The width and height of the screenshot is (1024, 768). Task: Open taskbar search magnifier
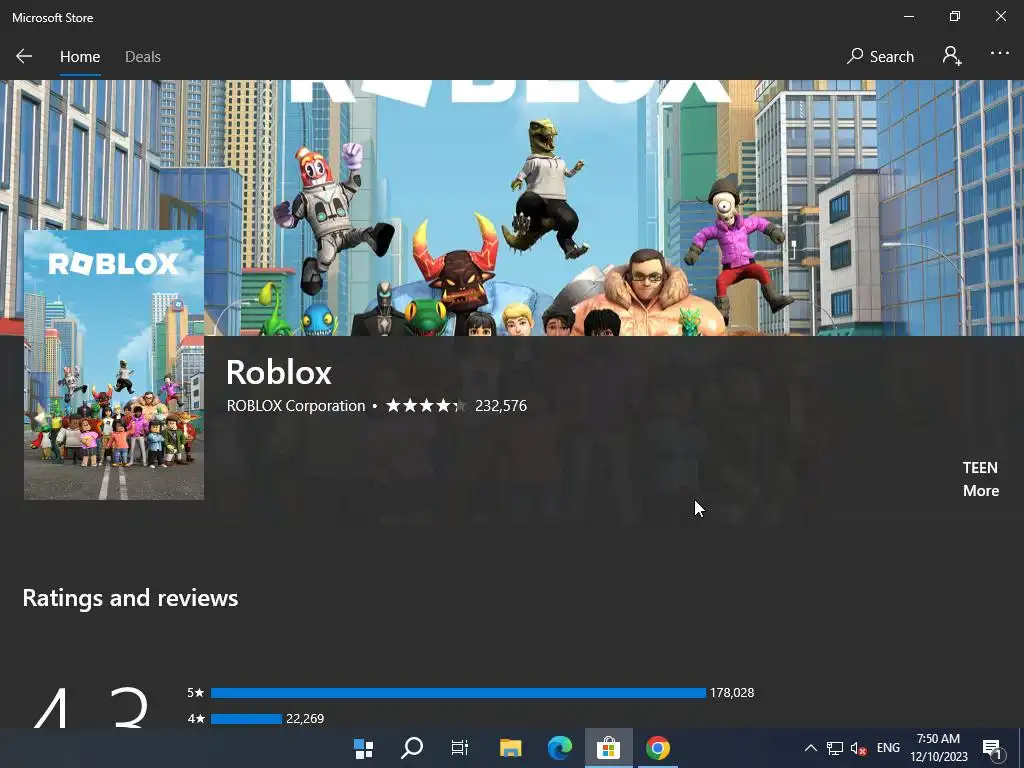[x=411, y=748]
